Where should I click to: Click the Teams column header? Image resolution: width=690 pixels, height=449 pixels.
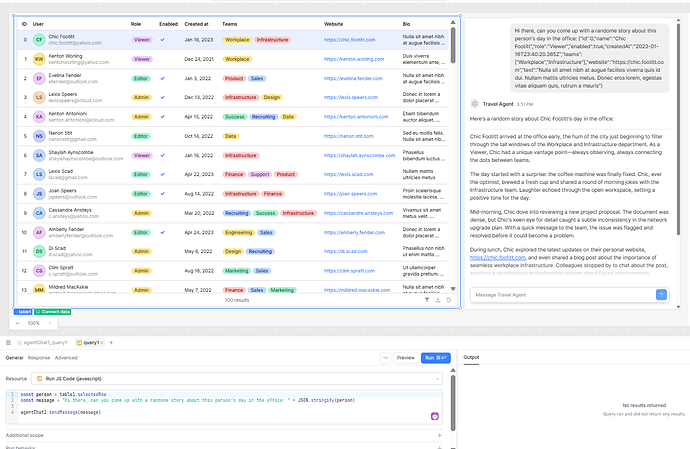[229, 24]
